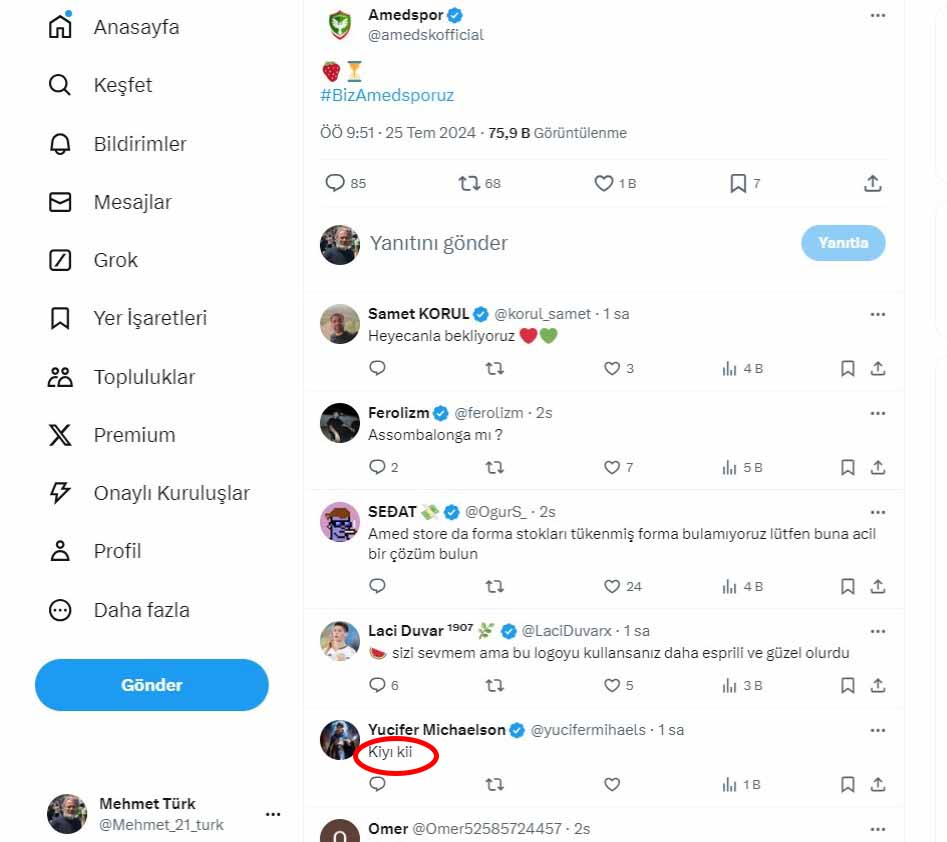Retweet the Amedspor post
Screen dimensions: 947x842
pyautogui.click(x=469, y=184)
